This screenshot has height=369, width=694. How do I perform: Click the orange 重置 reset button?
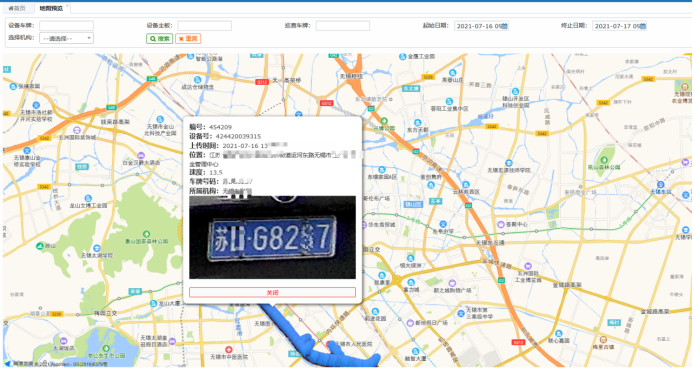pyautogui.click(x=188, y=38)
